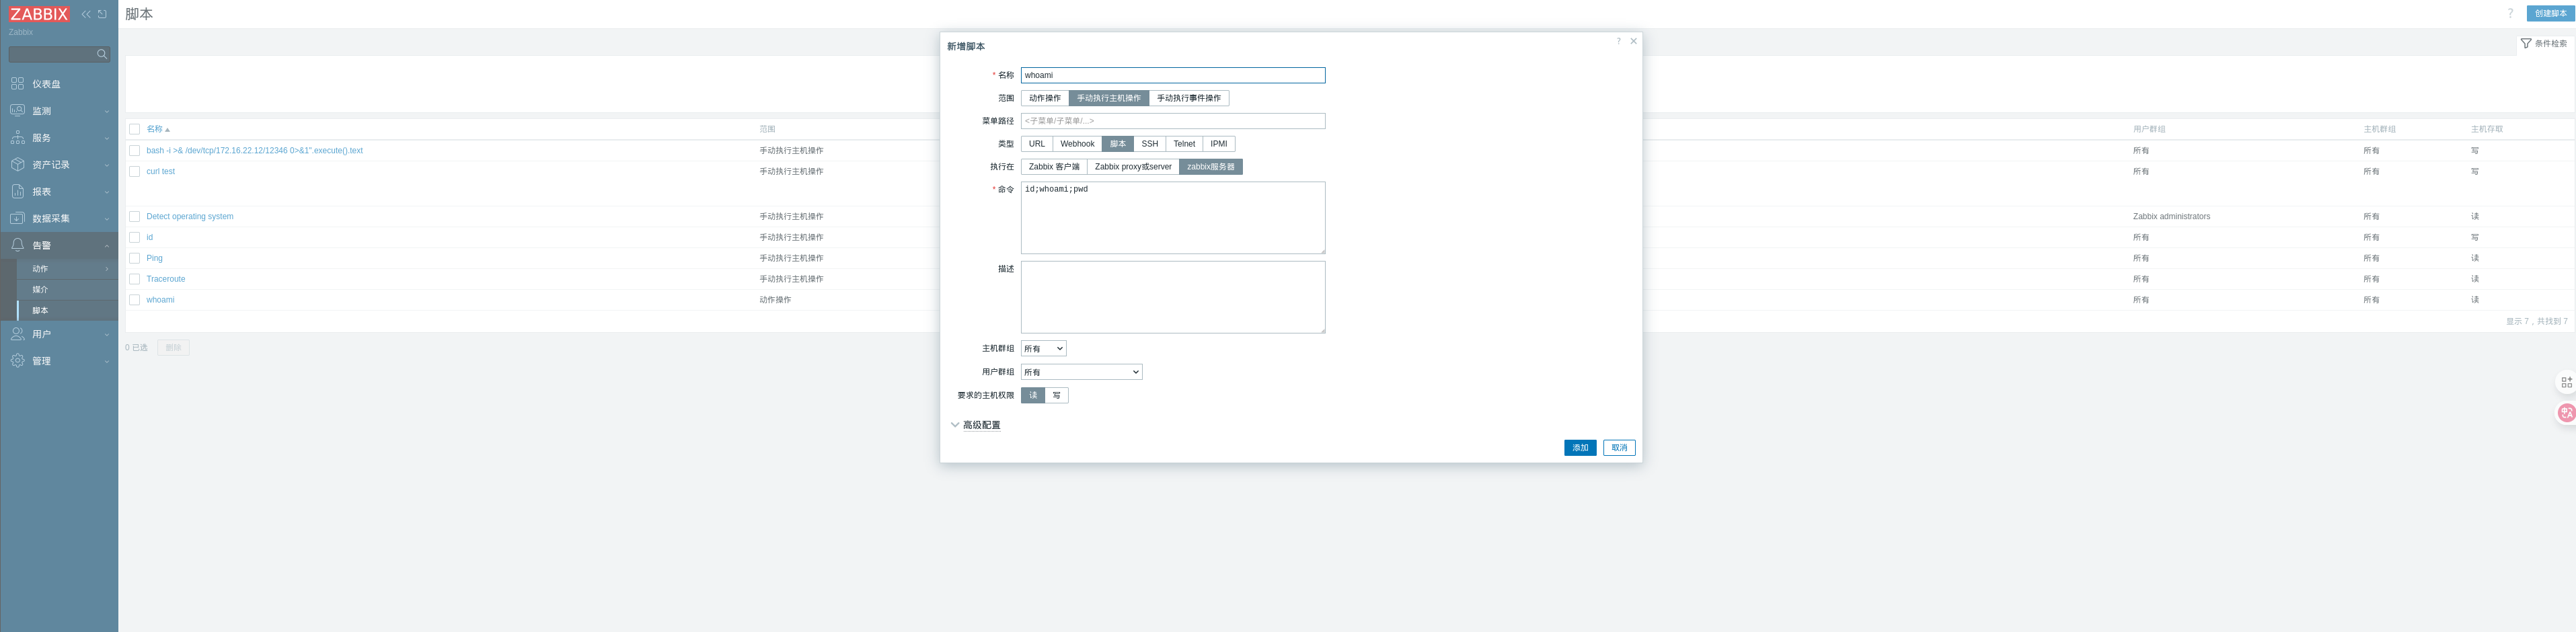
Task: Click the filter funnel 条件检索 icon
Action: pos(2526,43)
